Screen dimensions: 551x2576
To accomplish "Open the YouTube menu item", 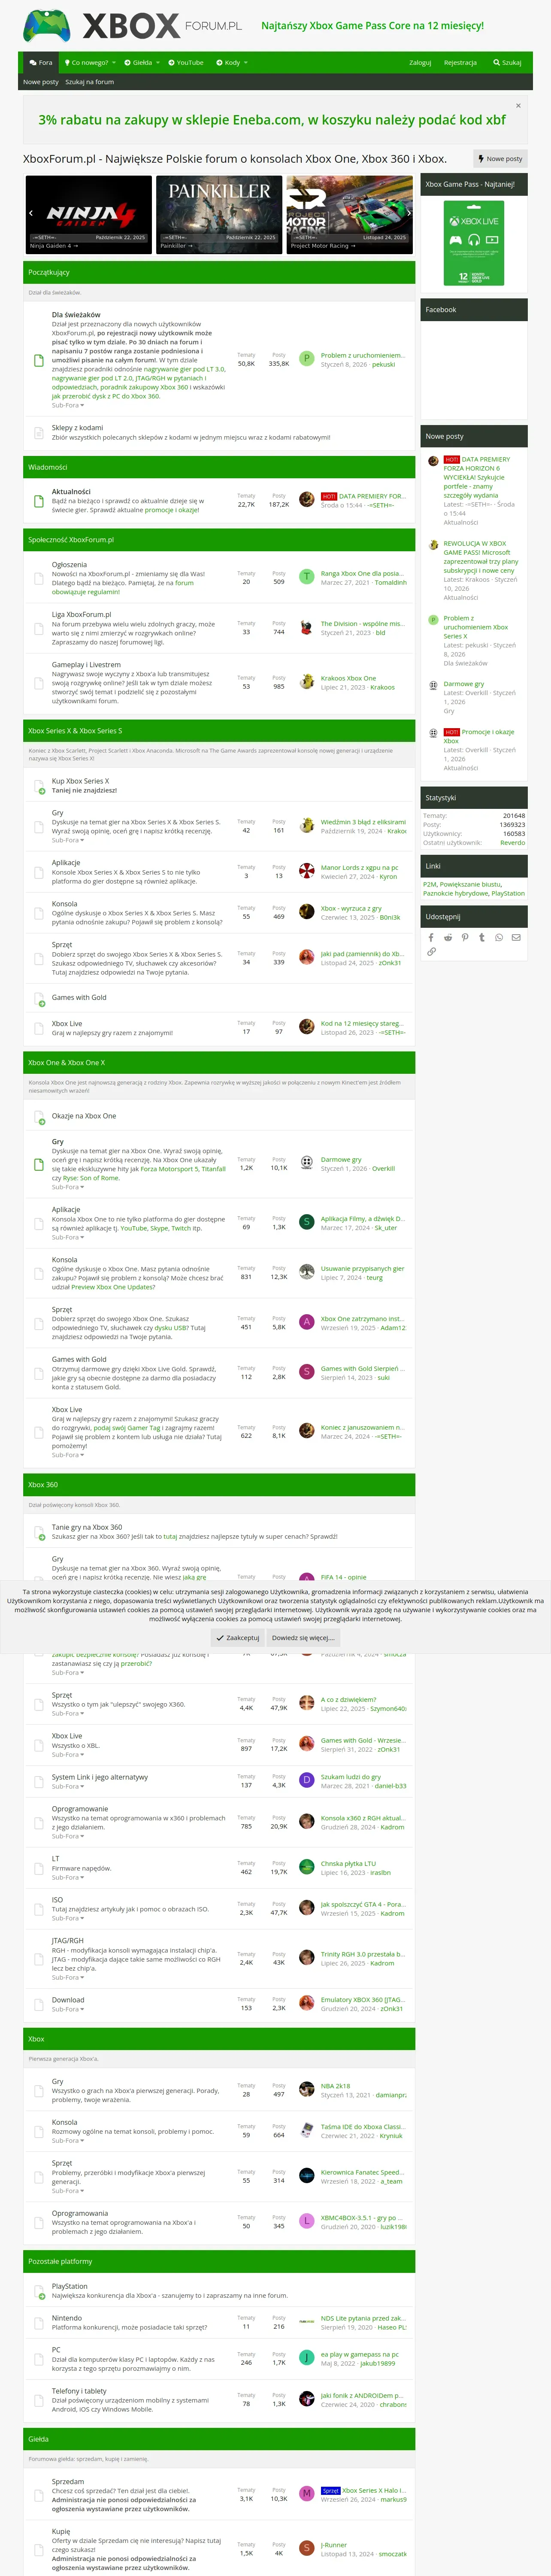I will 186,62.
